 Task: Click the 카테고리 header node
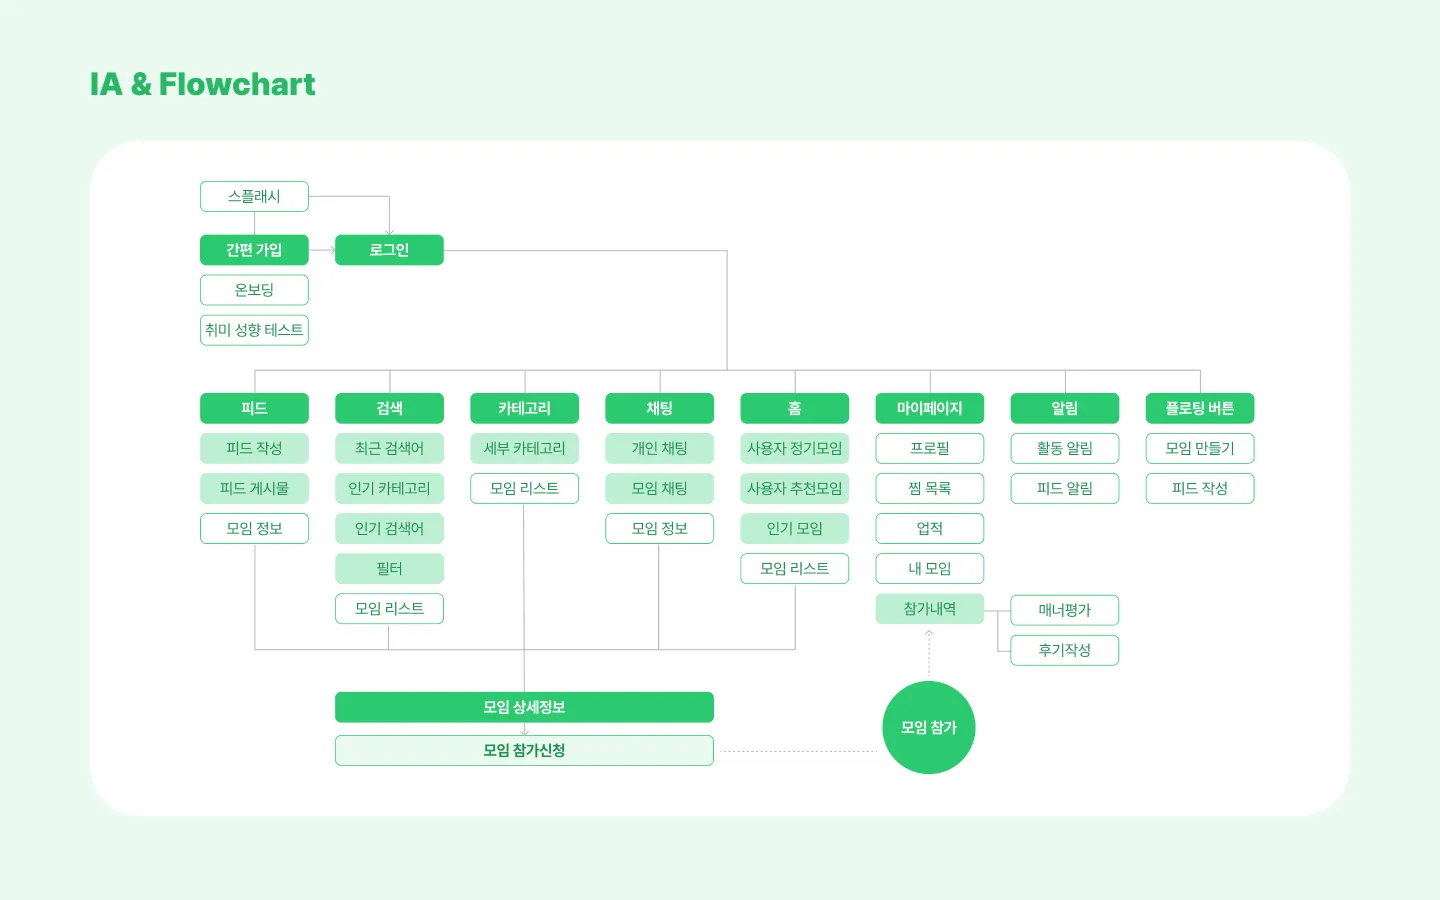(x=524, y=408)
